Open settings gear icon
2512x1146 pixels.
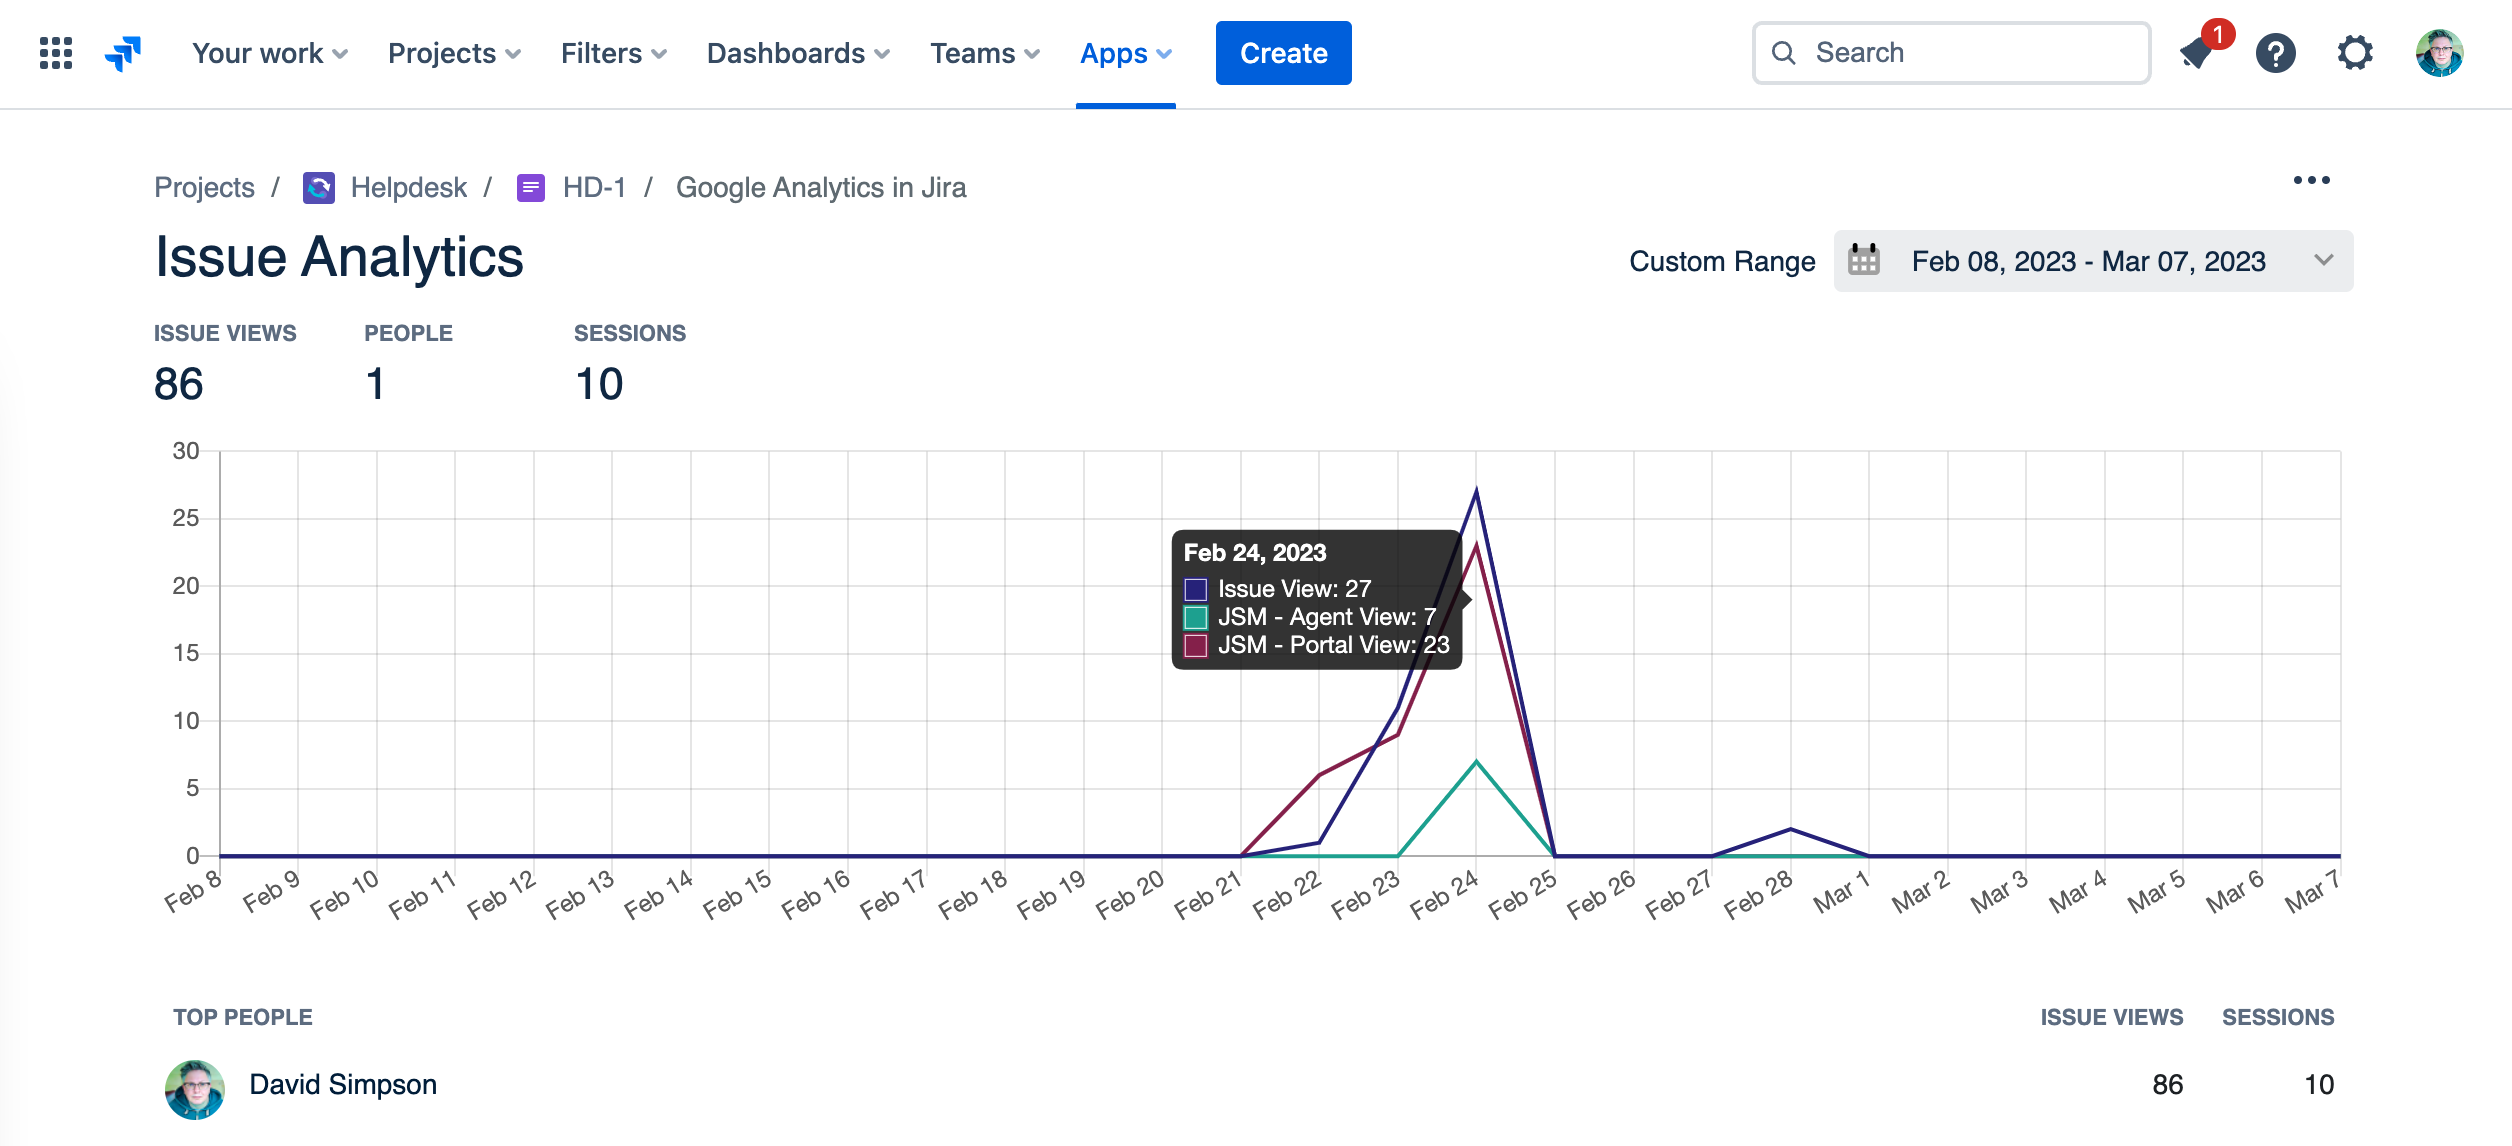(2355, 53)
